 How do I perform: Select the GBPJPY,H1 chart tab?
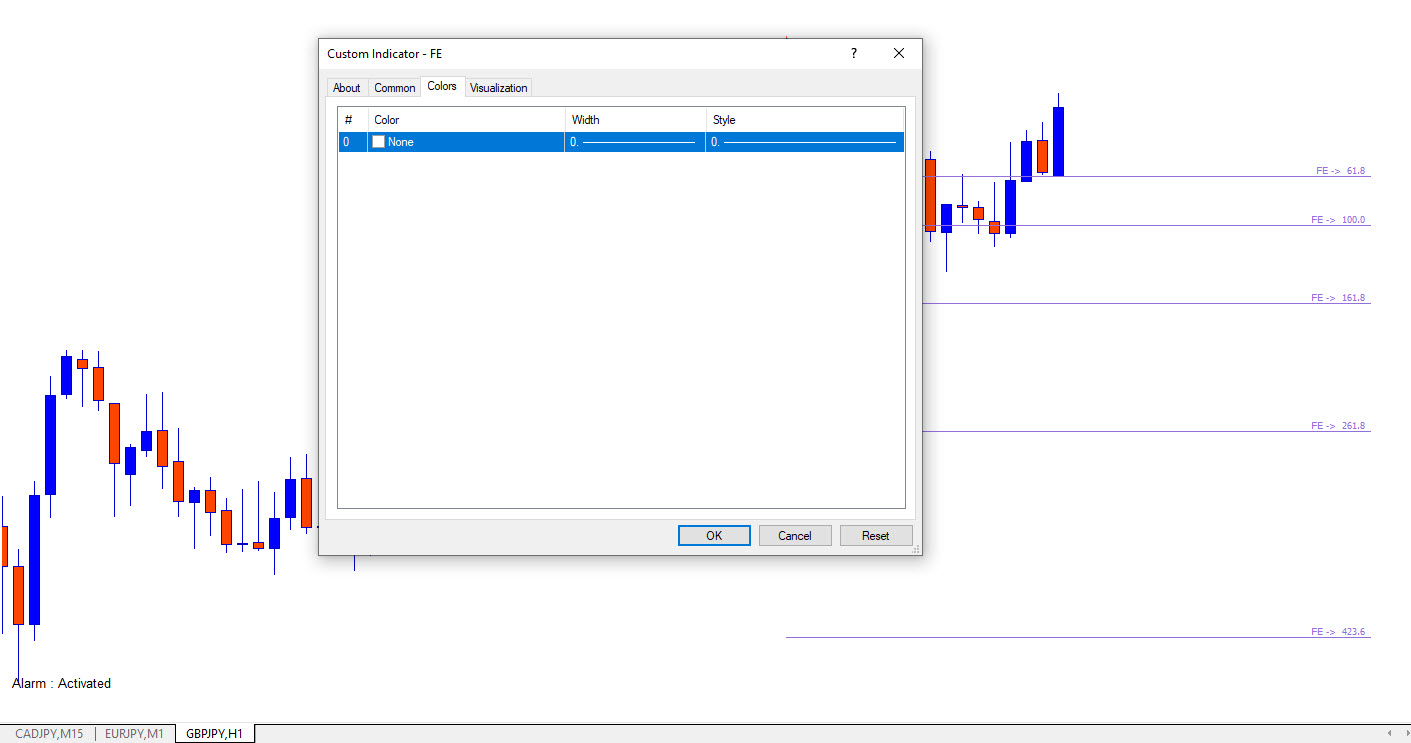point(216,734)
